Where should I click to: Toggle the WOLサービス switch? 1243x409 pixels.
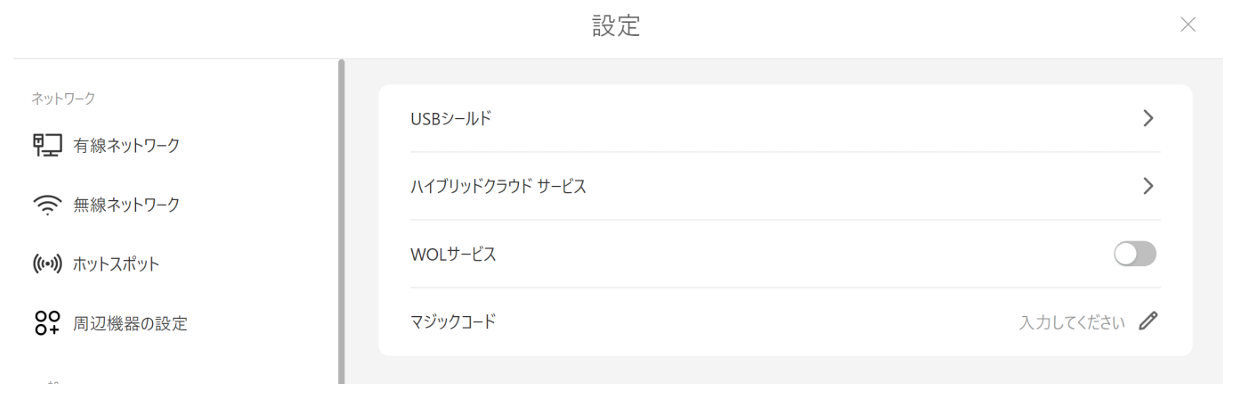click(1135, 254)
